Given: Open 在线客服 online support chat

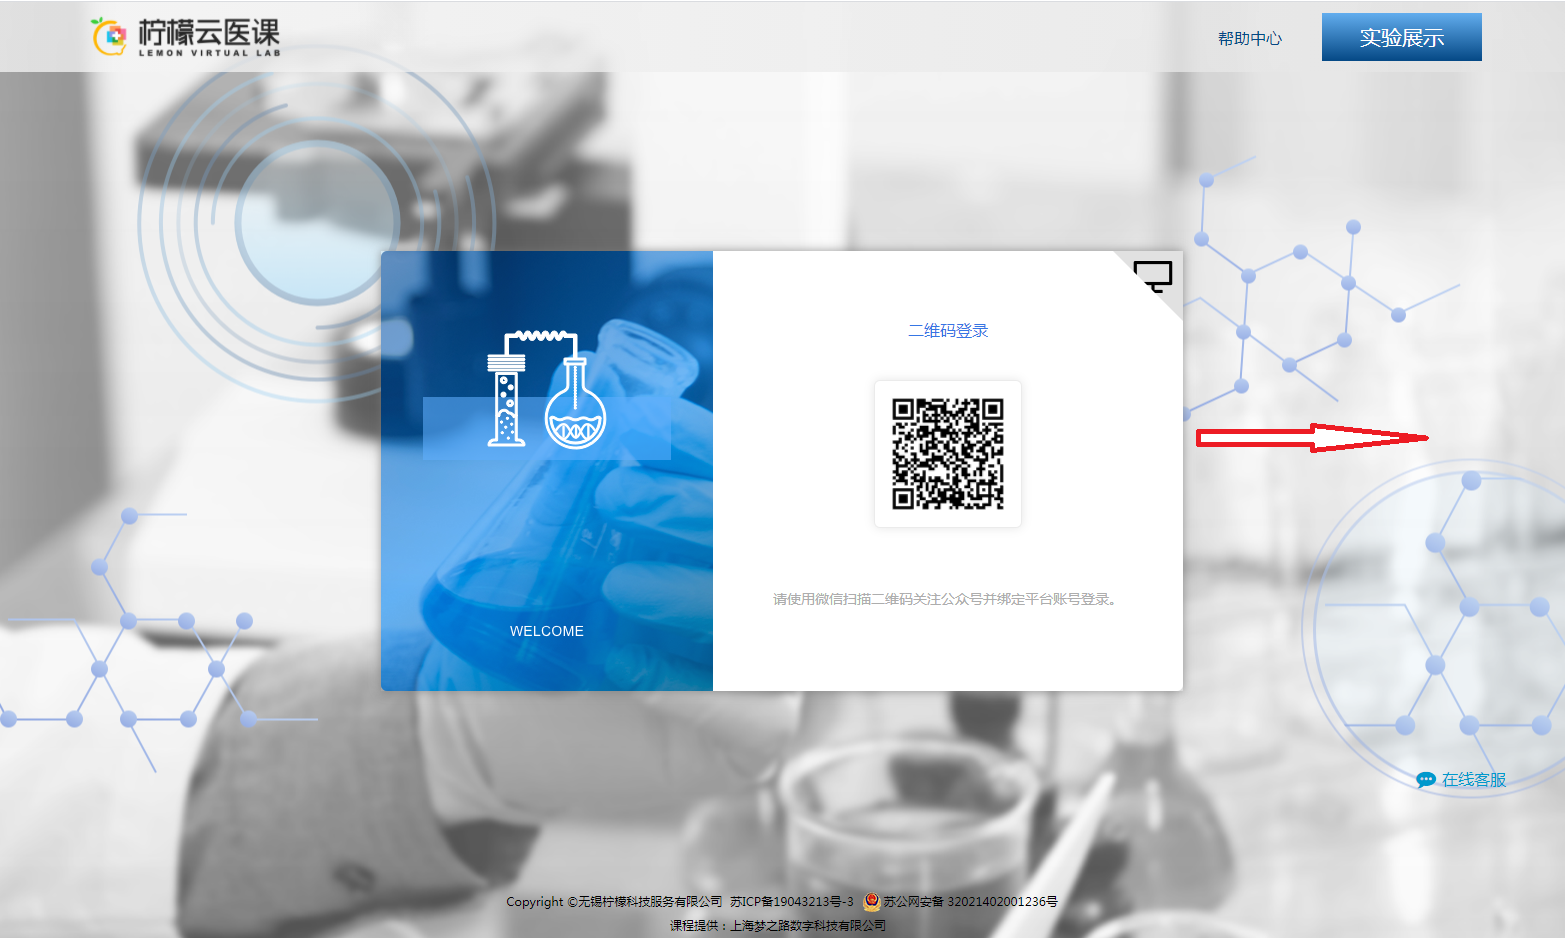Looking at the screenshot, I should (1461, 780).
